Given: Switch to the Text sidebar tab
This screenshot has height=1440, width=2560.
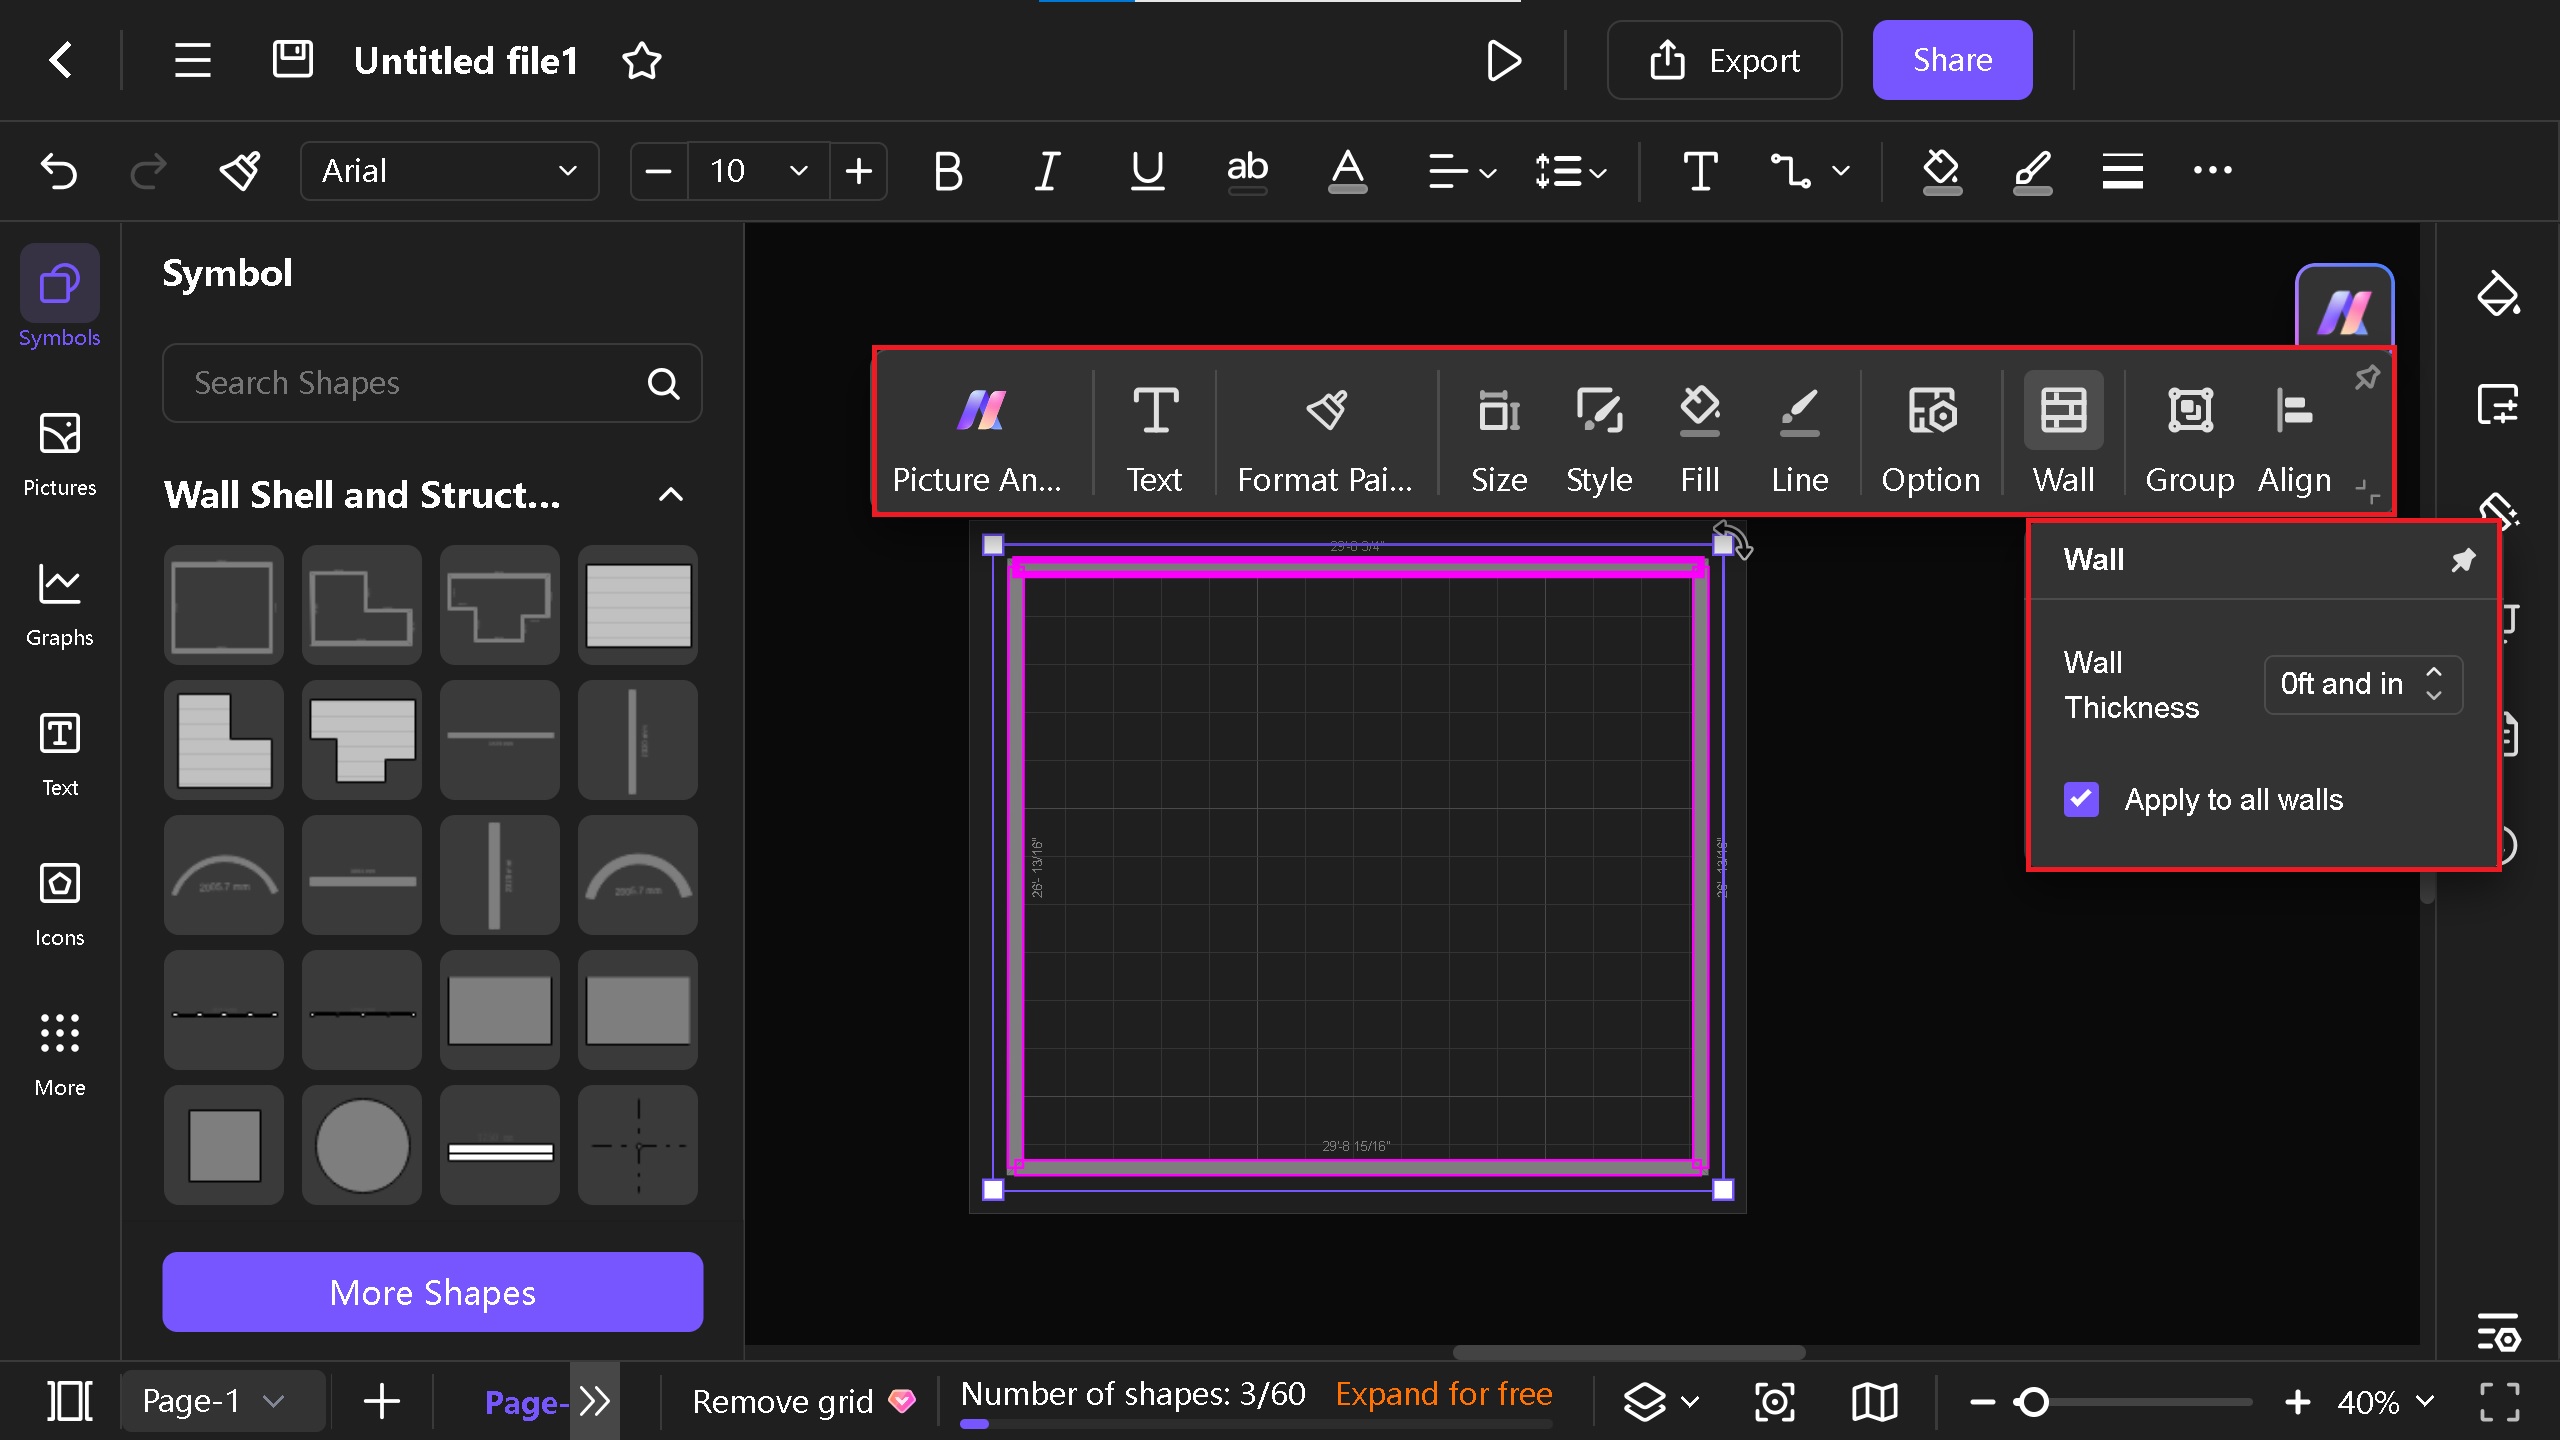Looking at the screenshot, I should point(60,754).
